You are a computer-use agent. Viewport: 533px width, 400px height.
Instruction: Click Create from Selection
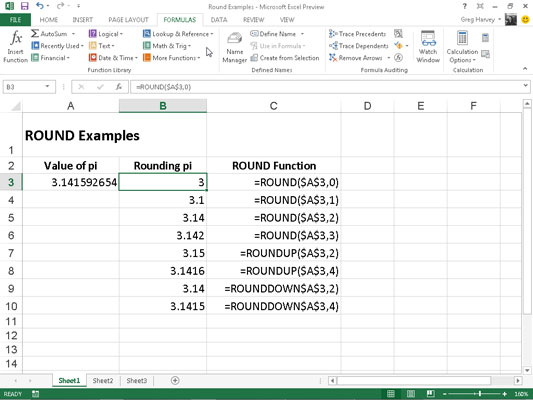285,58
